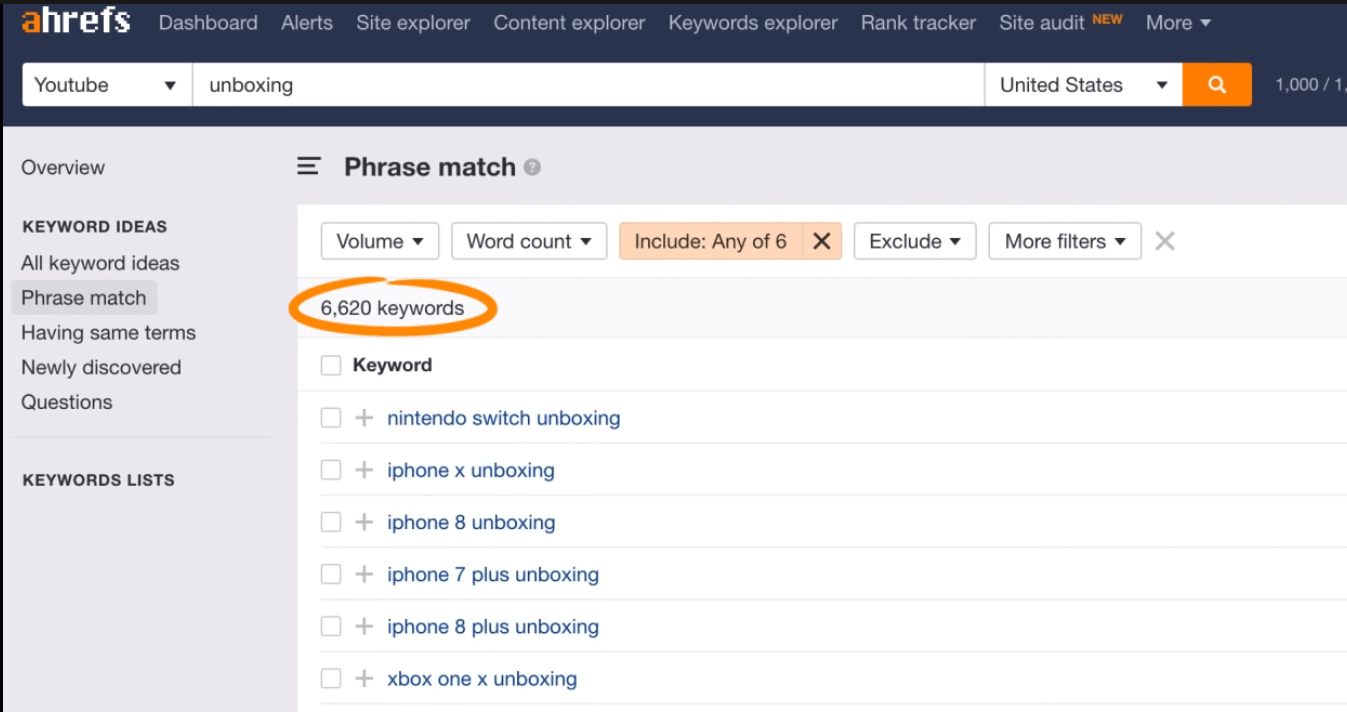Expand the Word count filter dropdown
Image resolution: width=1347 pixels, height=712 pixels.
pyautogui.click(x=529, y=241)
